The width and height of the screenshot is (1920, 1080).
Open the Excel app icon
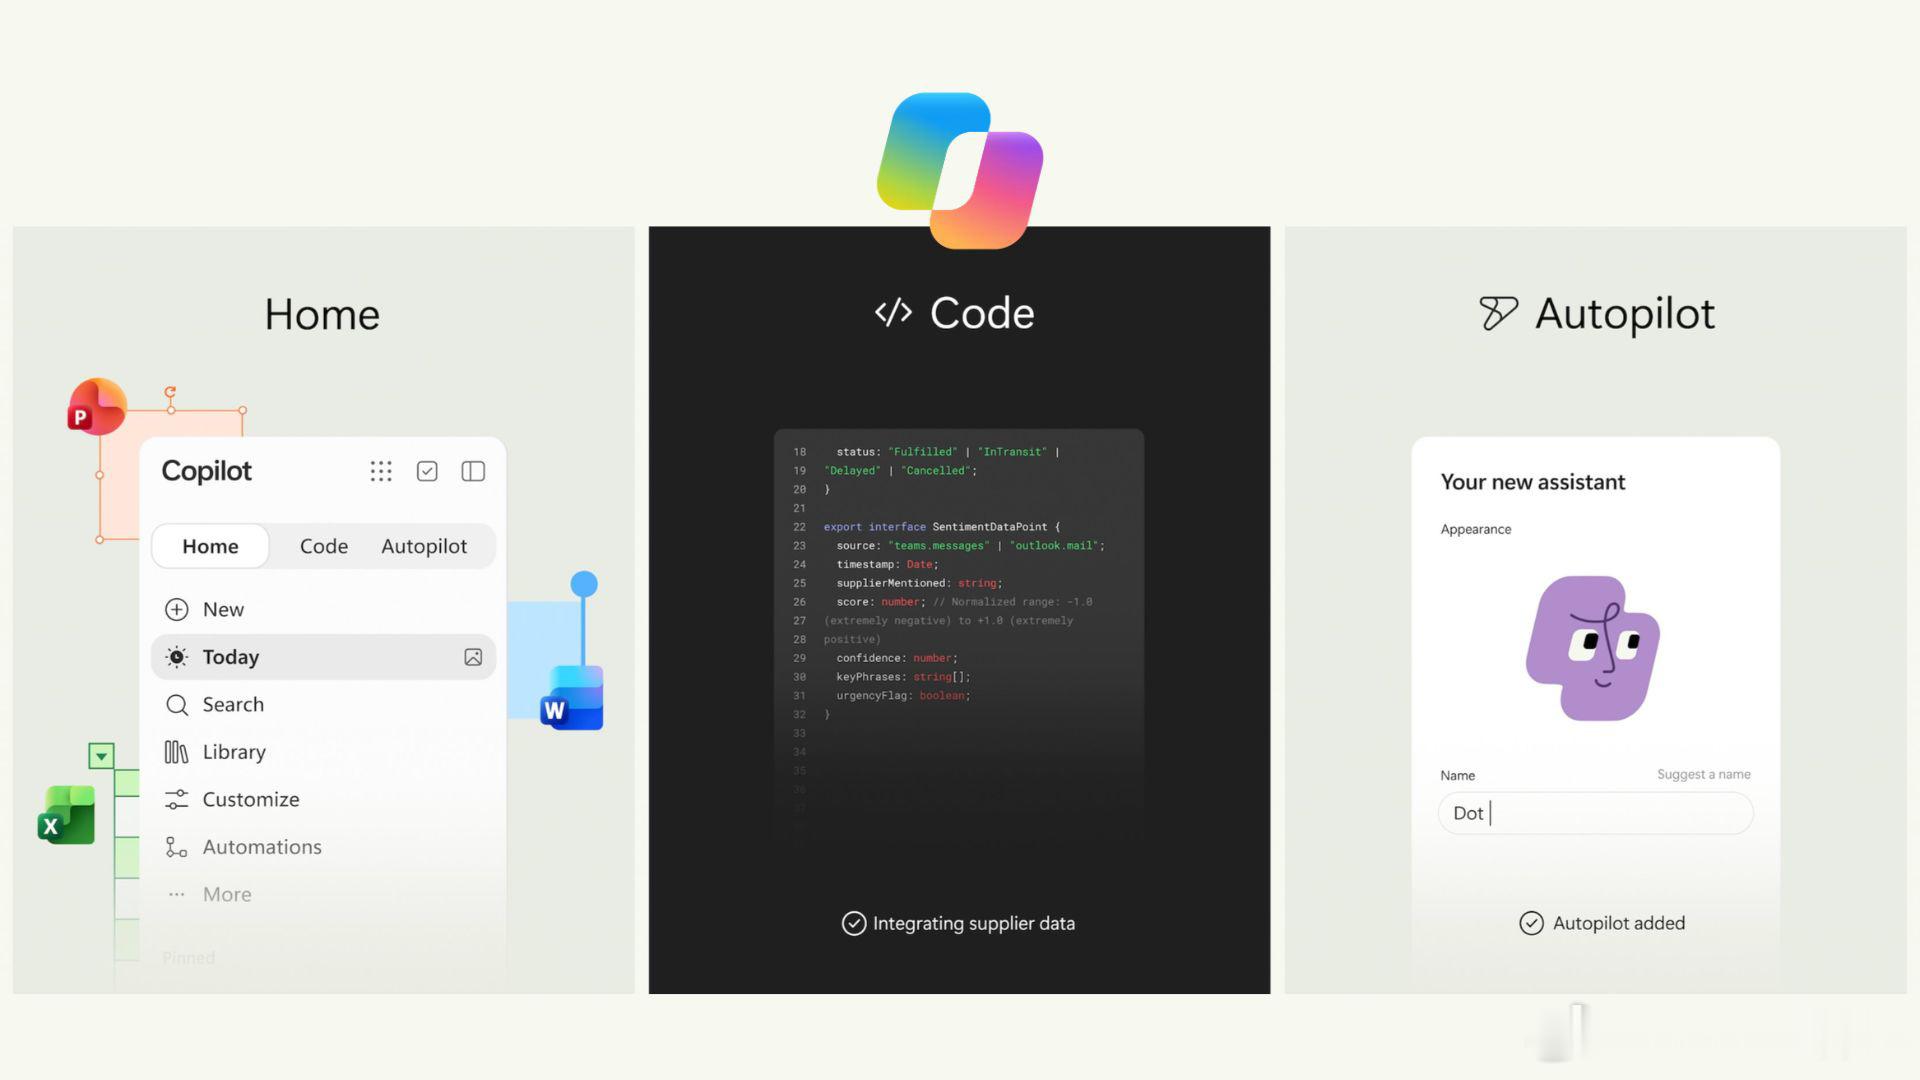[x=66, y=815]
